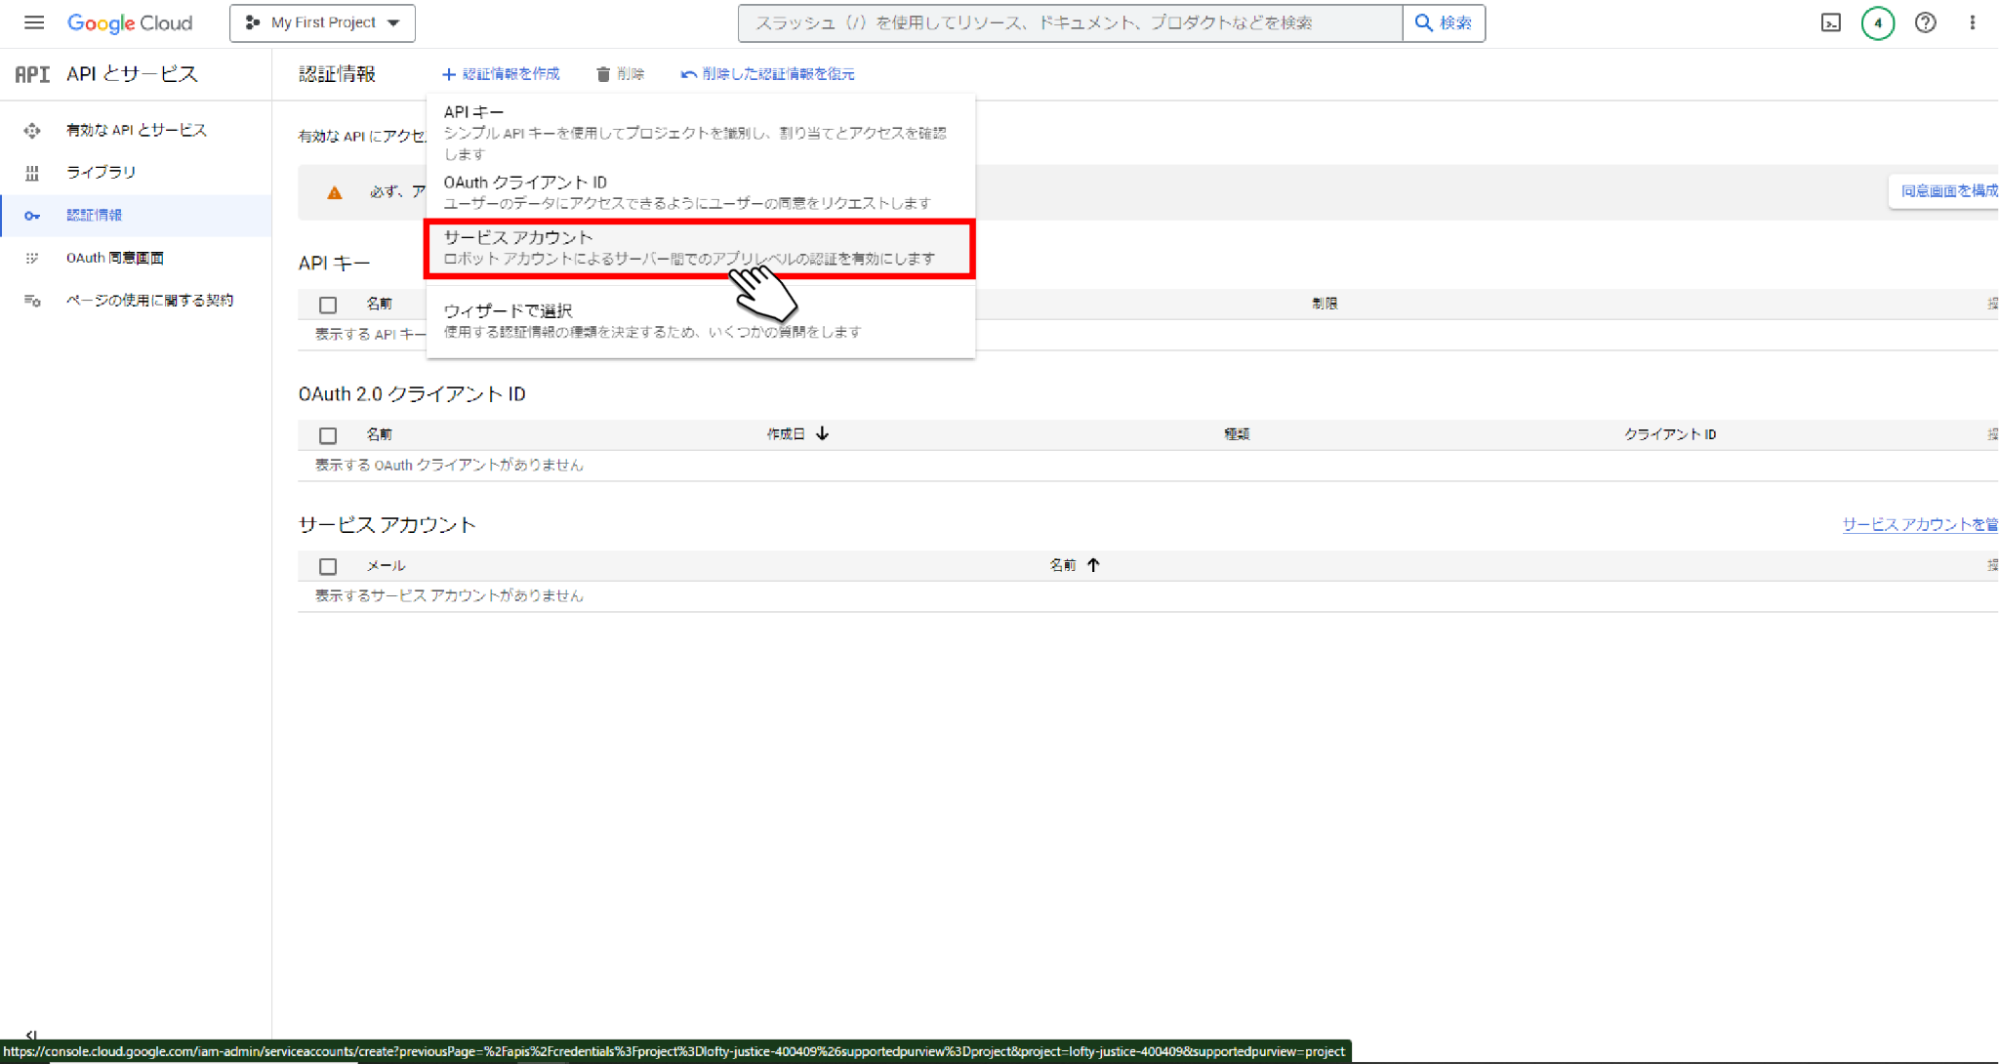Screen dimensions: 1999x1064
Task: Open ページの使用に関する契約 in sidebar
Action: coord(136,300)
